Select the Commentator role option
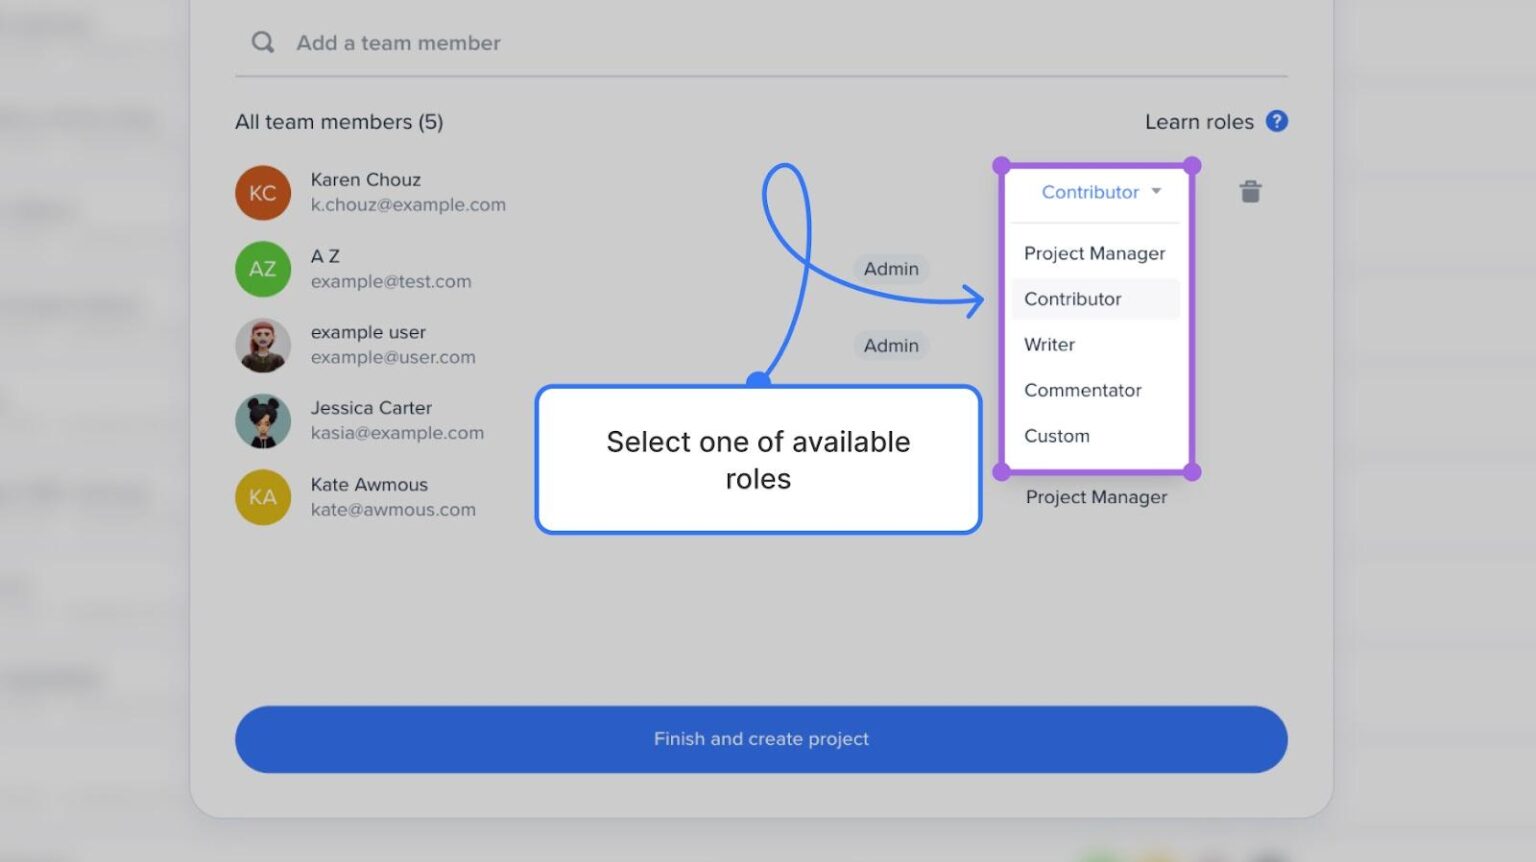The image size is (1536, 862). (x=1082, y=390)
